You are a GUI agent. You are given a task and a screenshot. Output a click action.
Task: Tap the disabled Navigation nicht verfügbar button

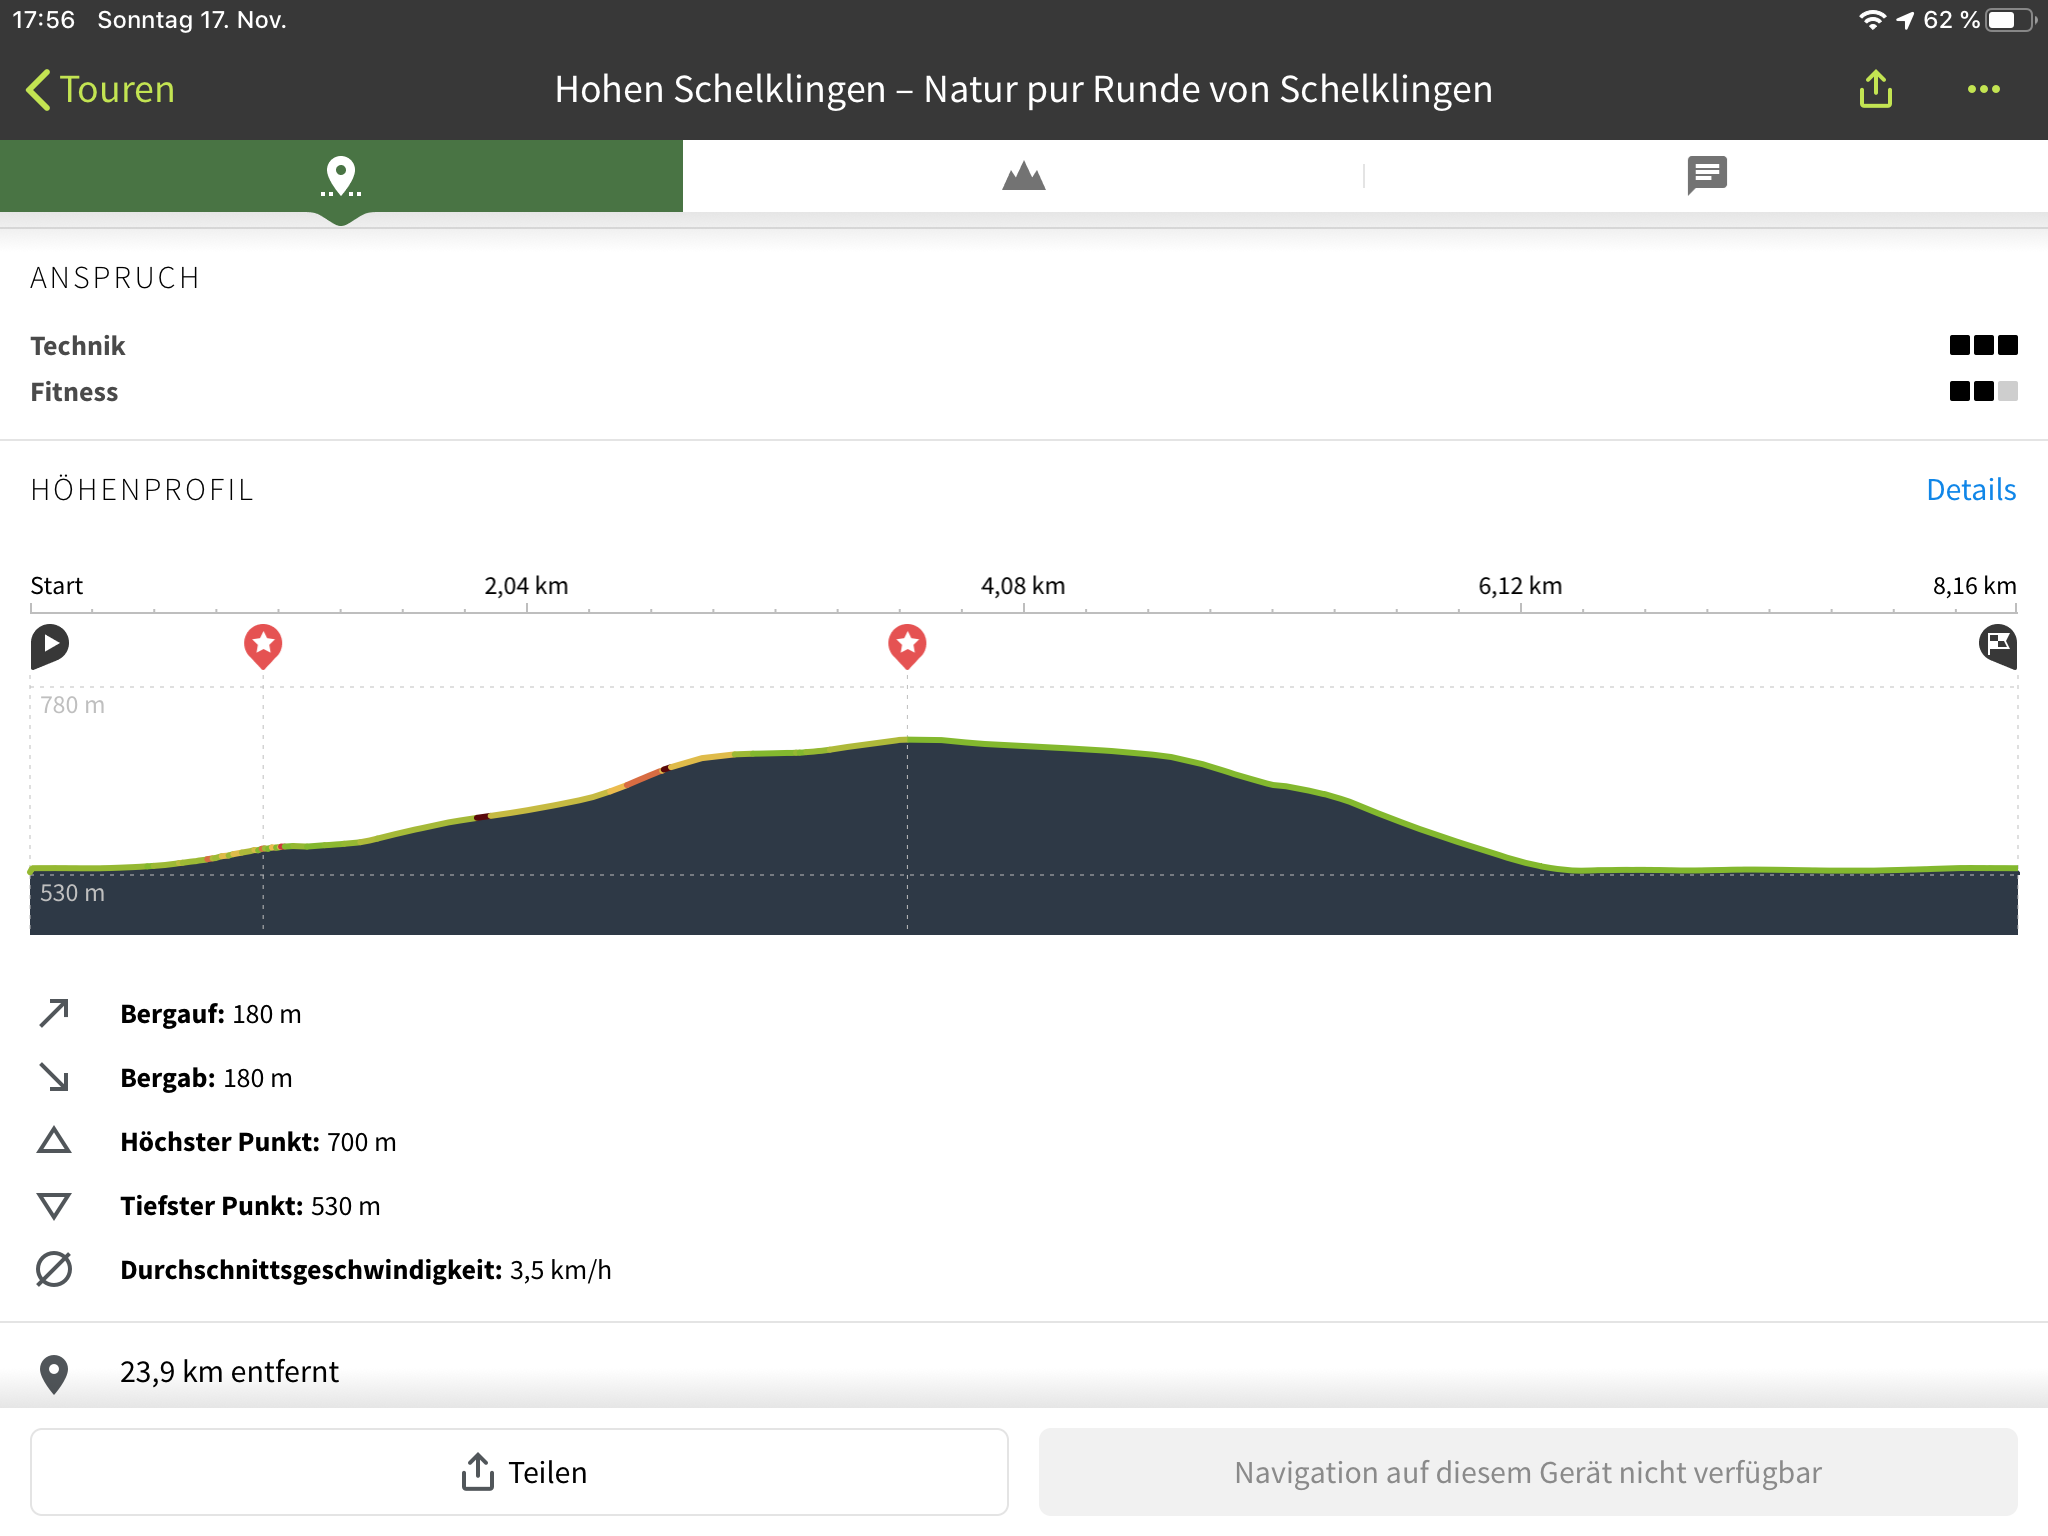coord(1527,1472)
